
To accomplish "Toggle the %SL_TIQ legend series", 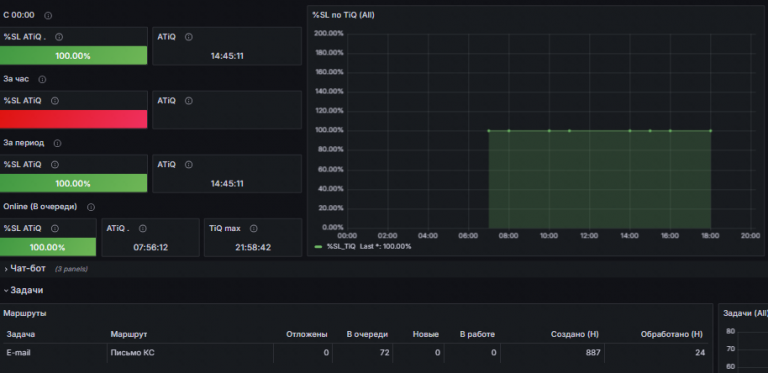I will click(341, 247).
